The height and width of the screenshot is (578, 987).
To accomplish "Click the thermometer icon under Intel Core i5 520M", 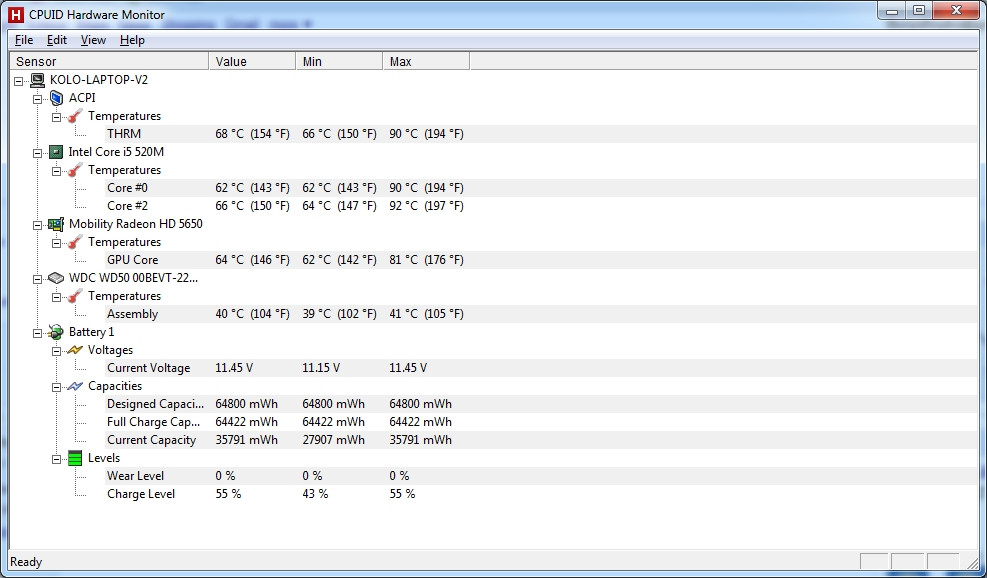I will 76,170.
